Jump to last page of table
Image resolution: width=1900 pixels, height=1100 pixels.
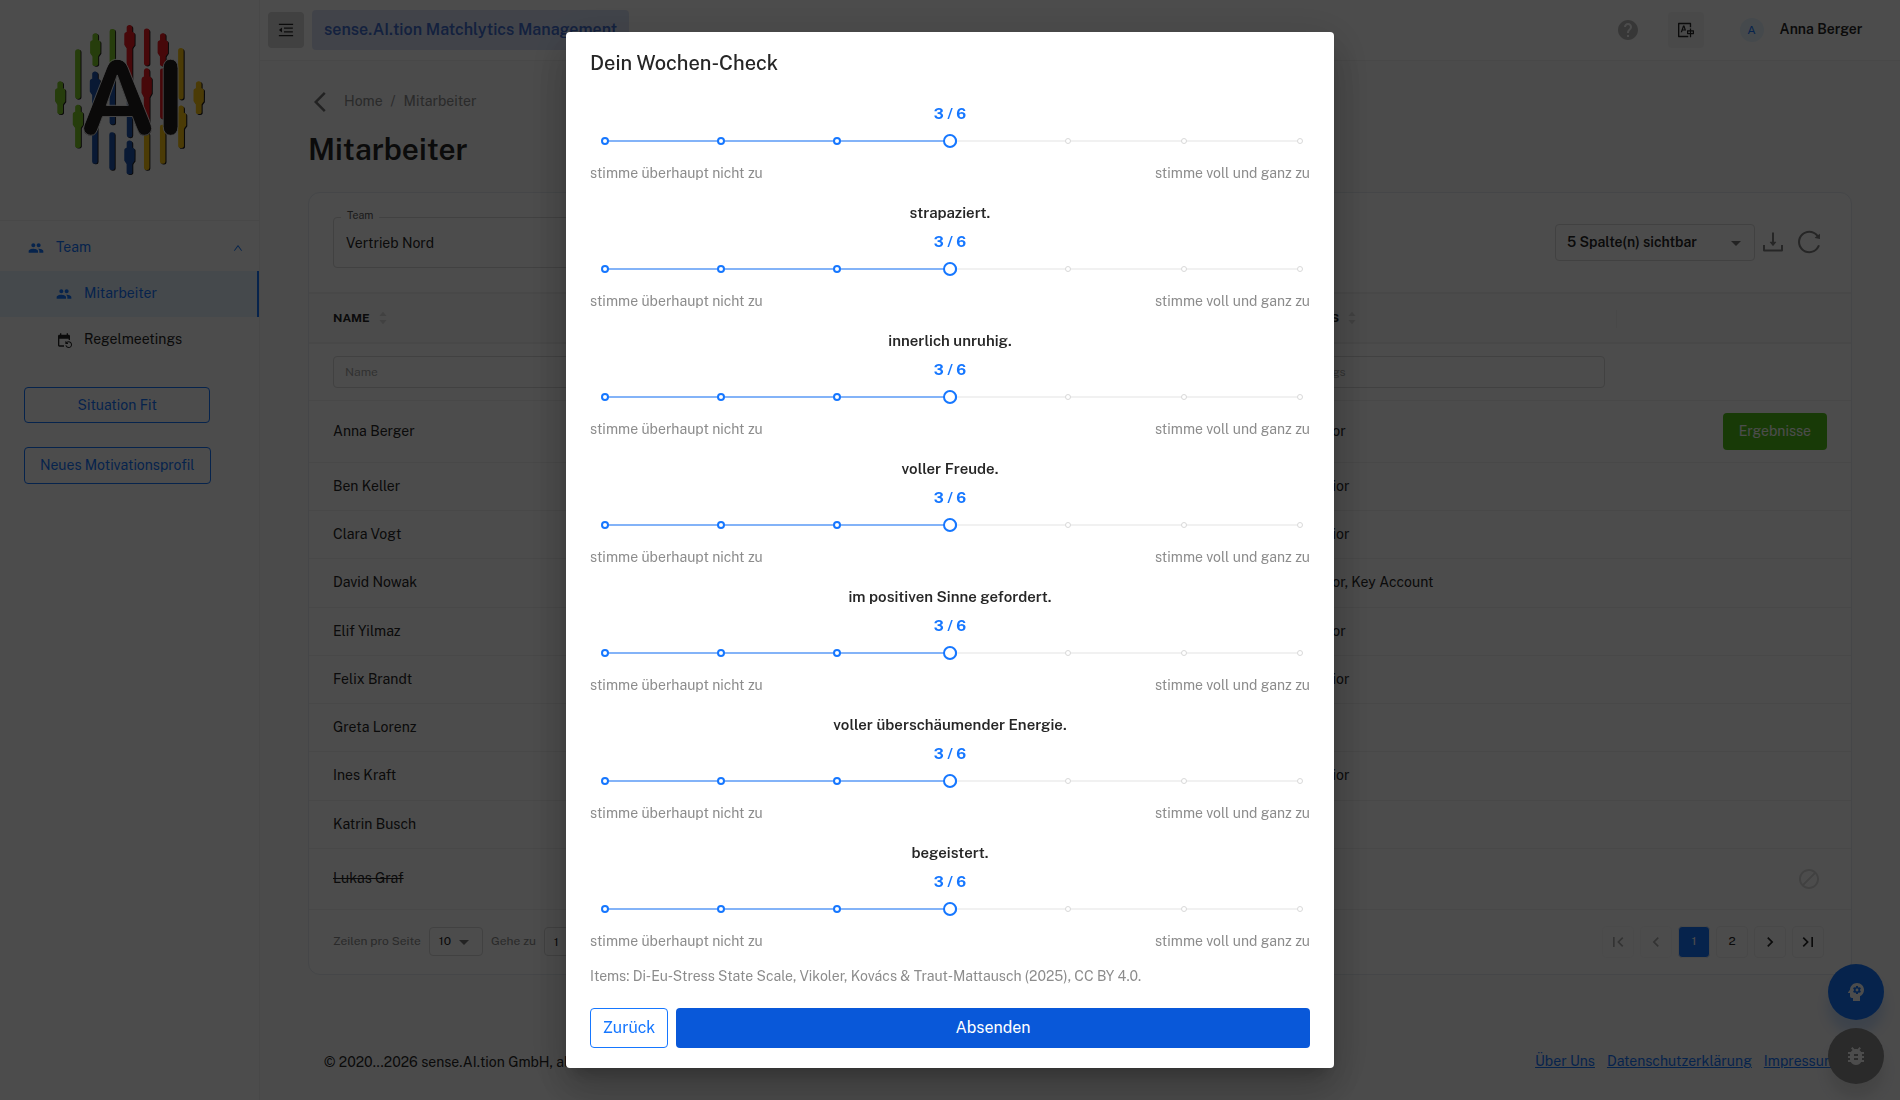1808,942
